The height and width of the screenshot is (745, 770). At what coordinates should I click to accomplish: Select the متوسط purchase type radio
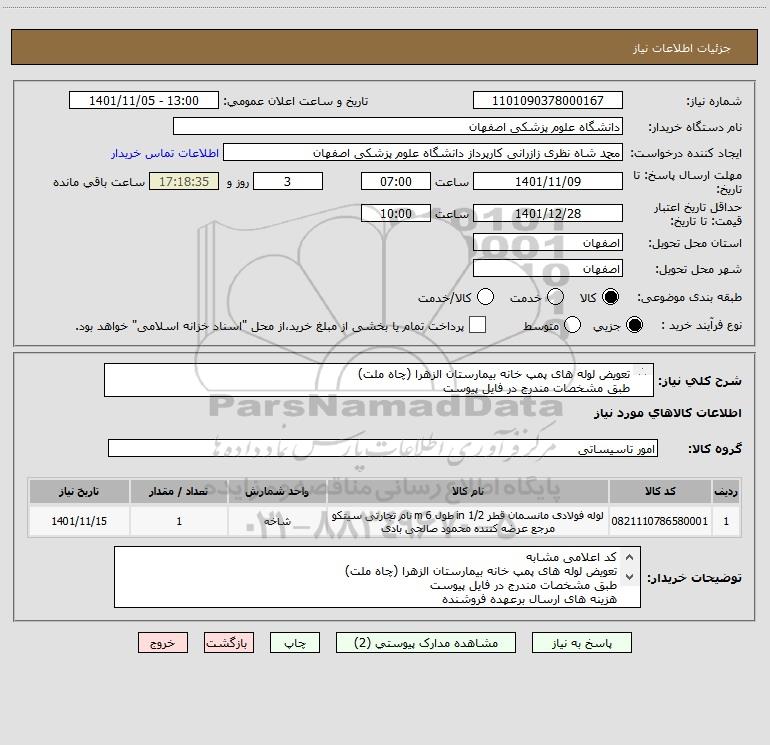[573, 325]
